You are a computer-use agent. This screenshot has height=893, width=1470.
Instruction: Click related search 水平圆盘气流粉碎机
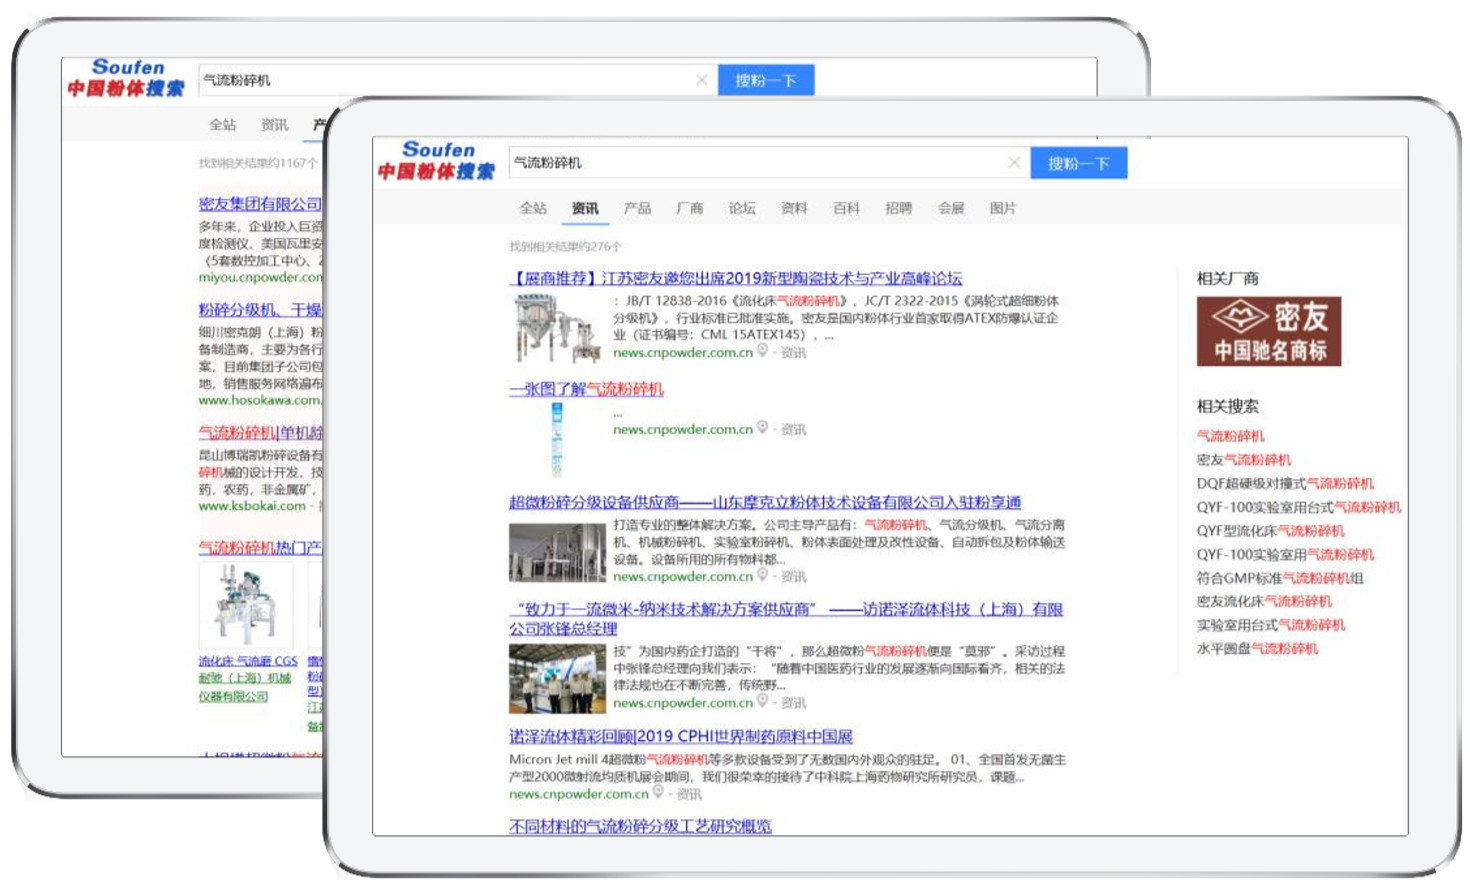point(1257,649)
